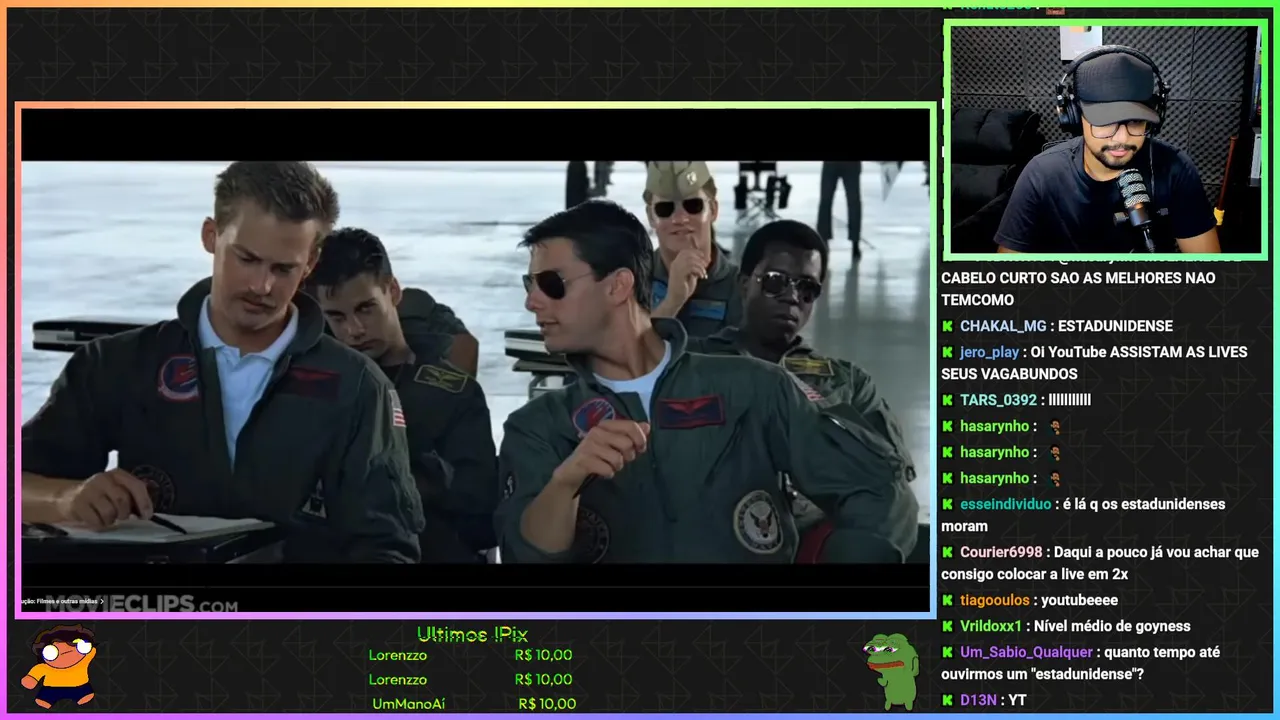
Task: Click the Kick badge beside Vrildoxx1
Action: (947, 626)
